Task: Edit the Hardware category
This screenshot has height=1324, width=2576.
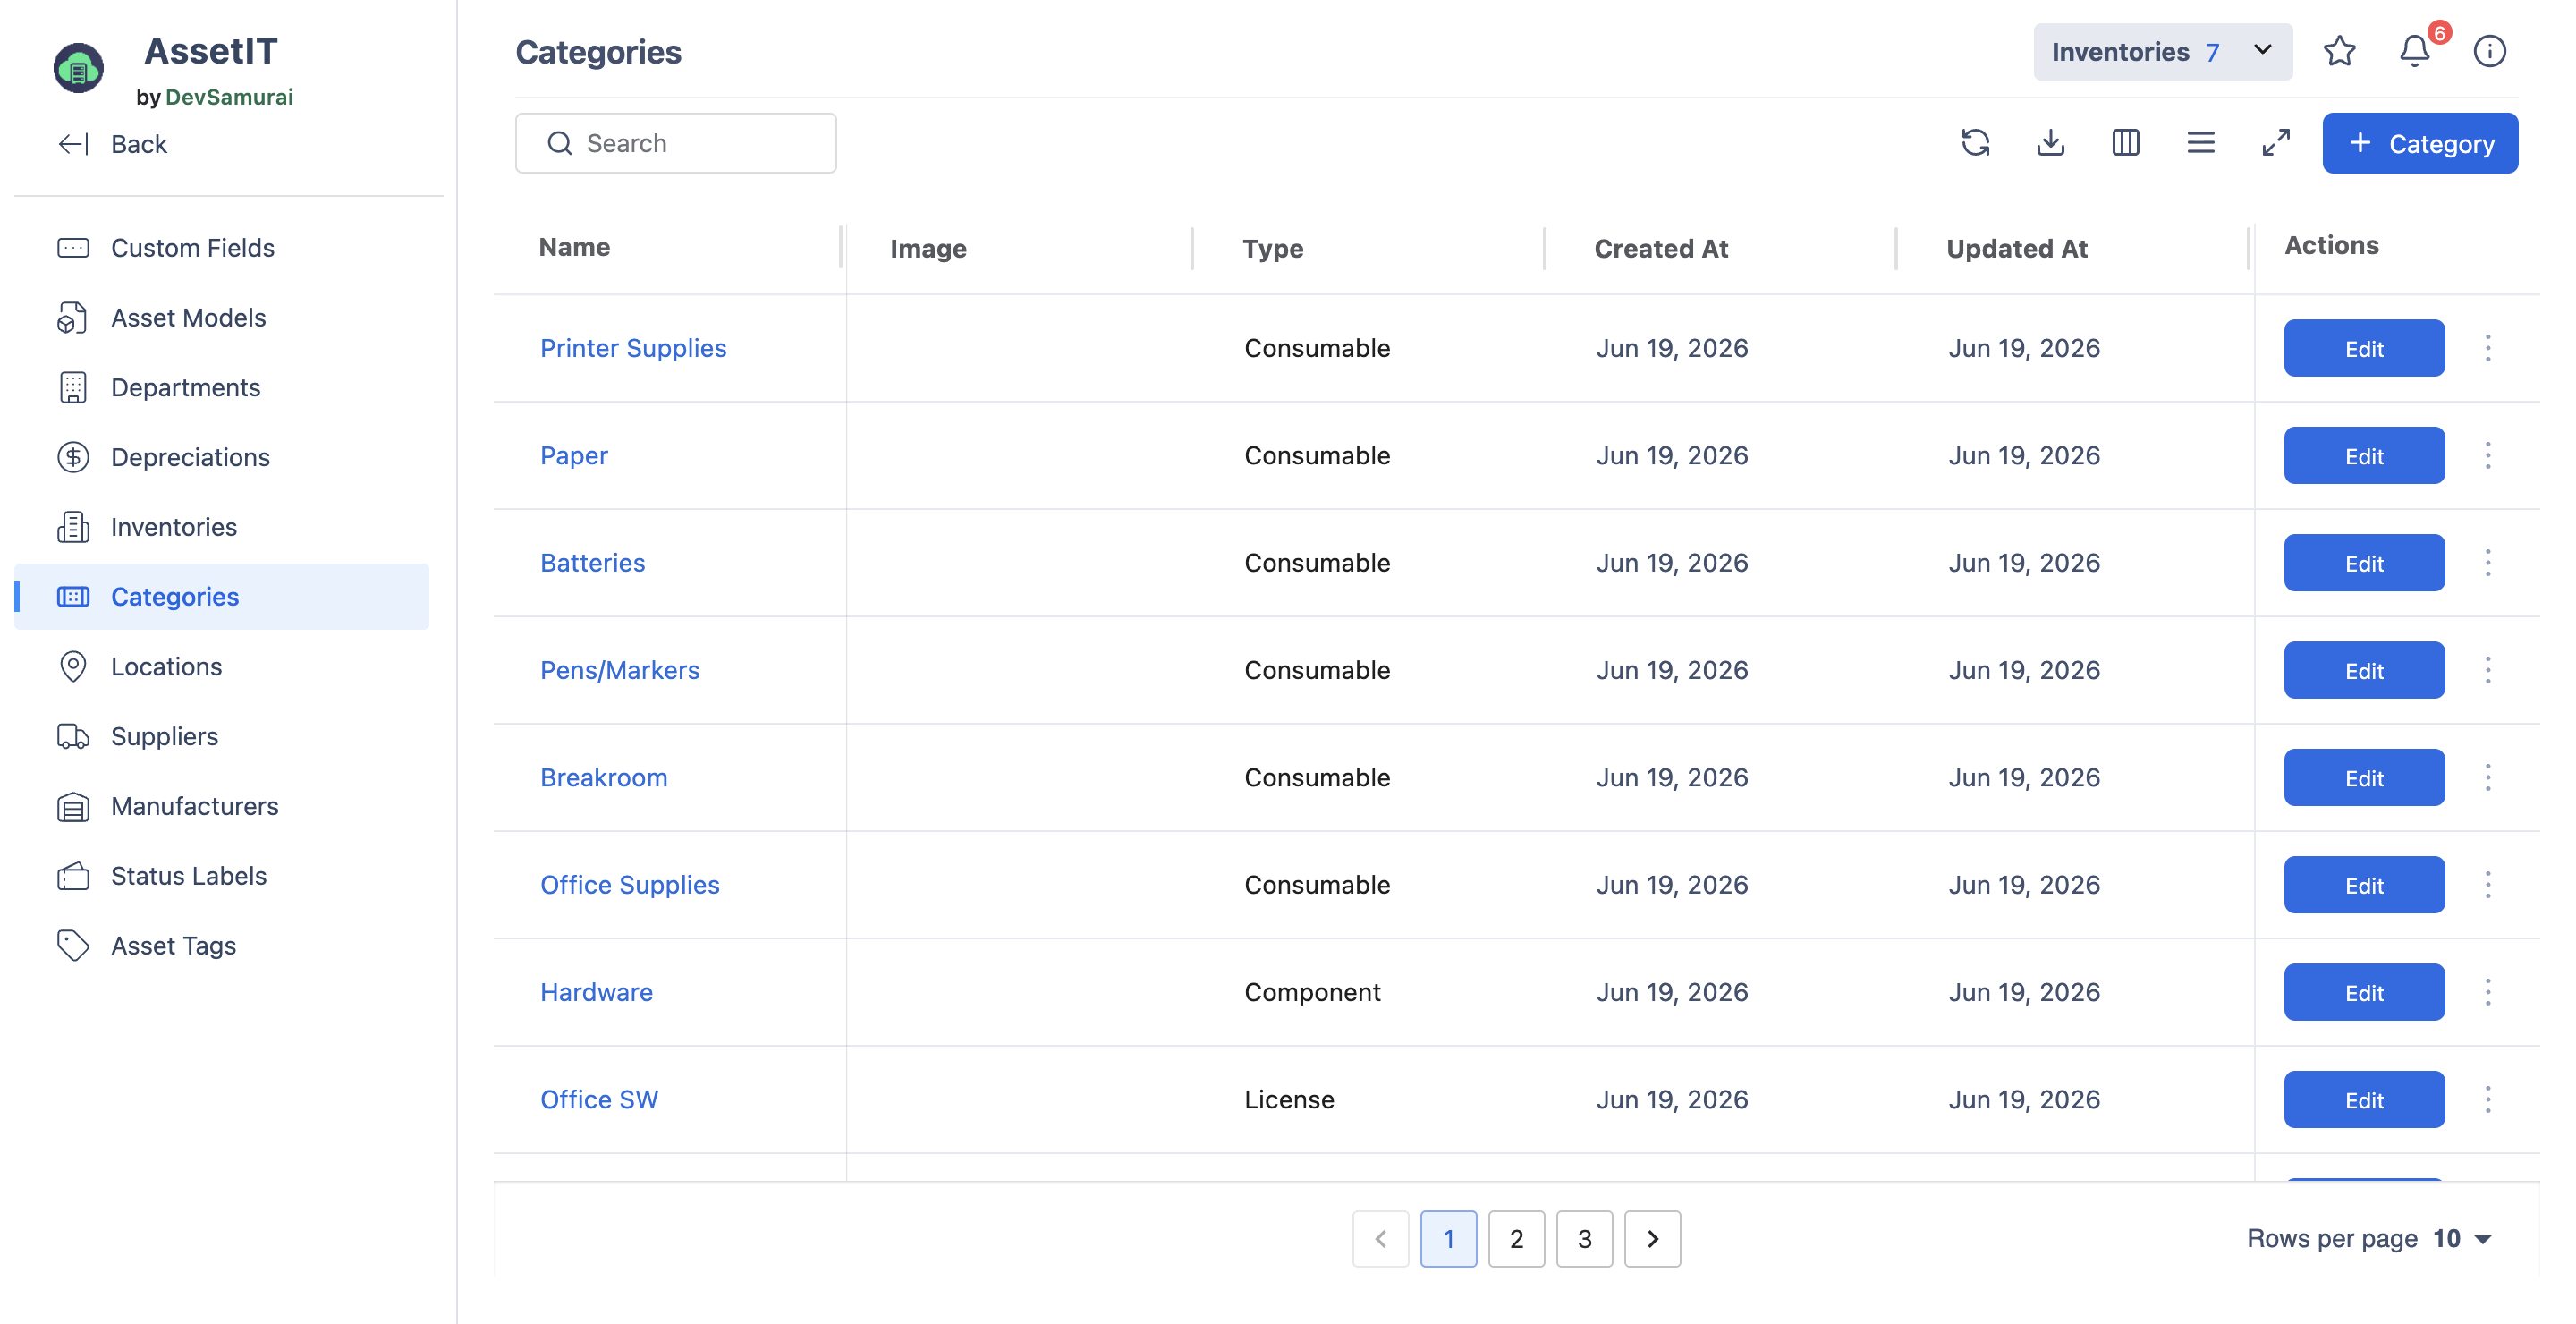Action: (x=2363, y=992)
